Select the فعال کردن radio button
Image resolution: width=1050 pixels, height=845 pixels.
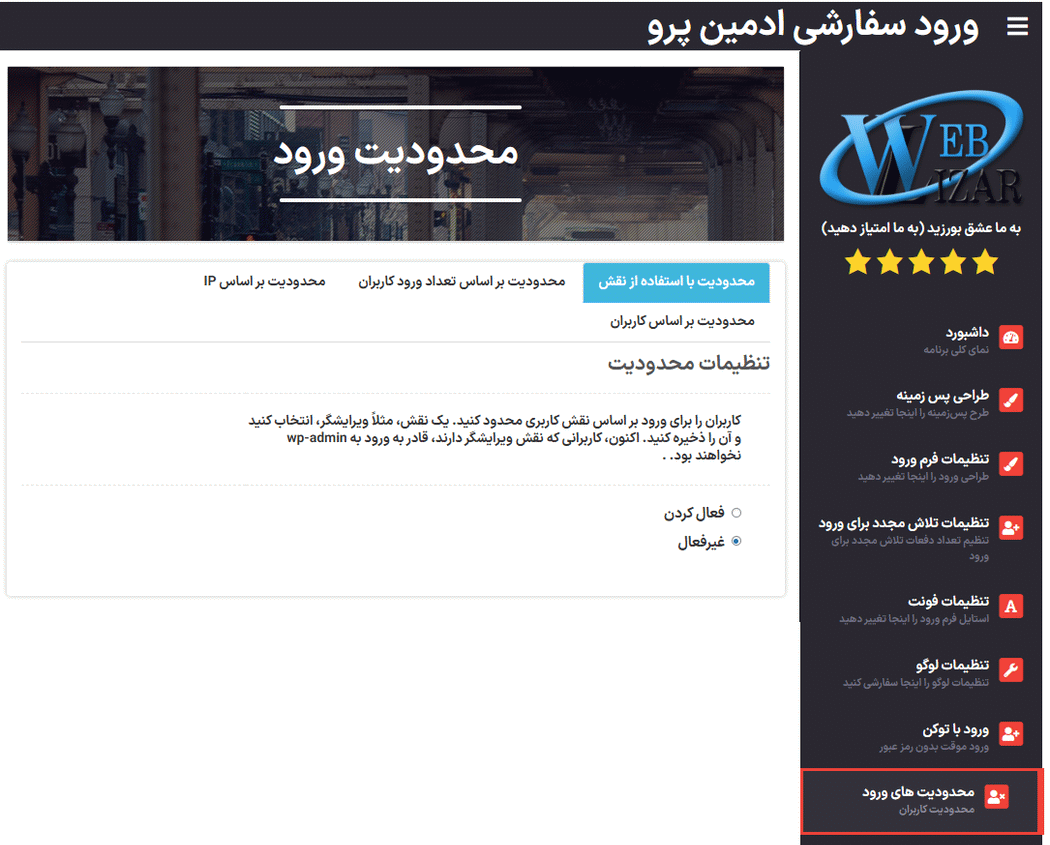point(737,513)
